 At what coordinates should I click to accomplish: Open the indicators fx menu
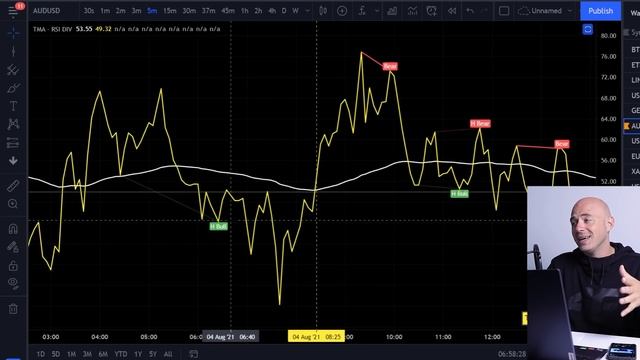[x=362, y=11]
